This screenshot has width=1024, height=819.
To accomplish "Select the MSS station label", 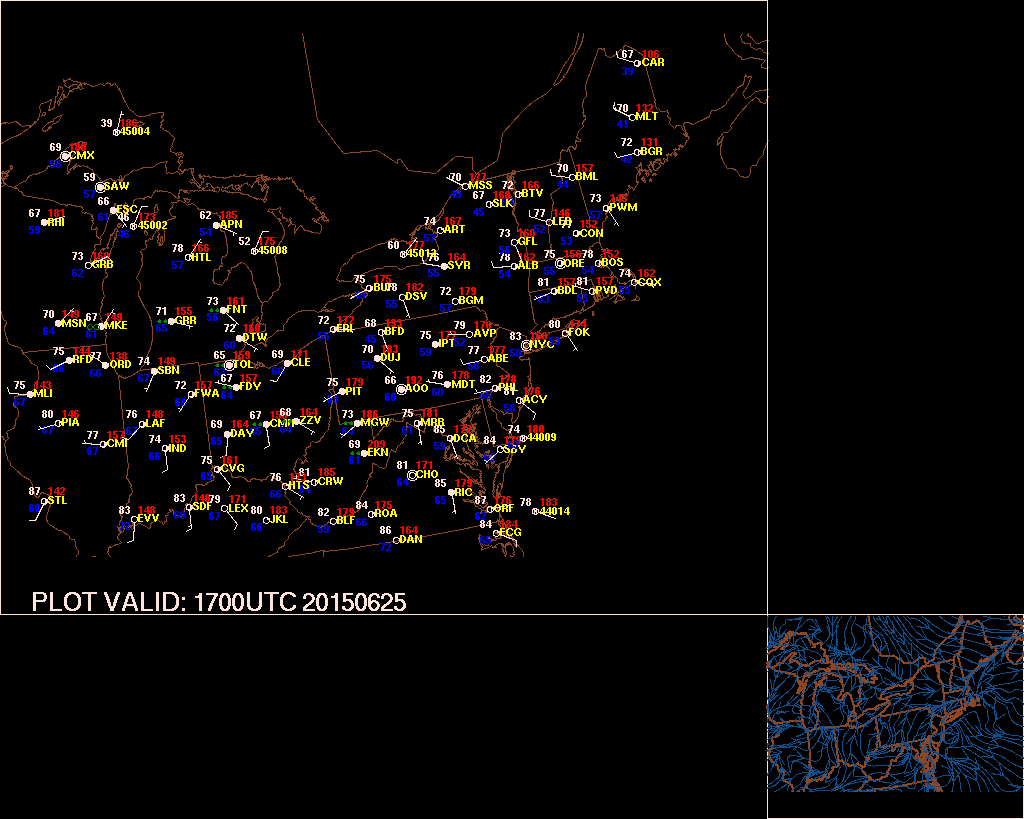I will tap(480, 186).
